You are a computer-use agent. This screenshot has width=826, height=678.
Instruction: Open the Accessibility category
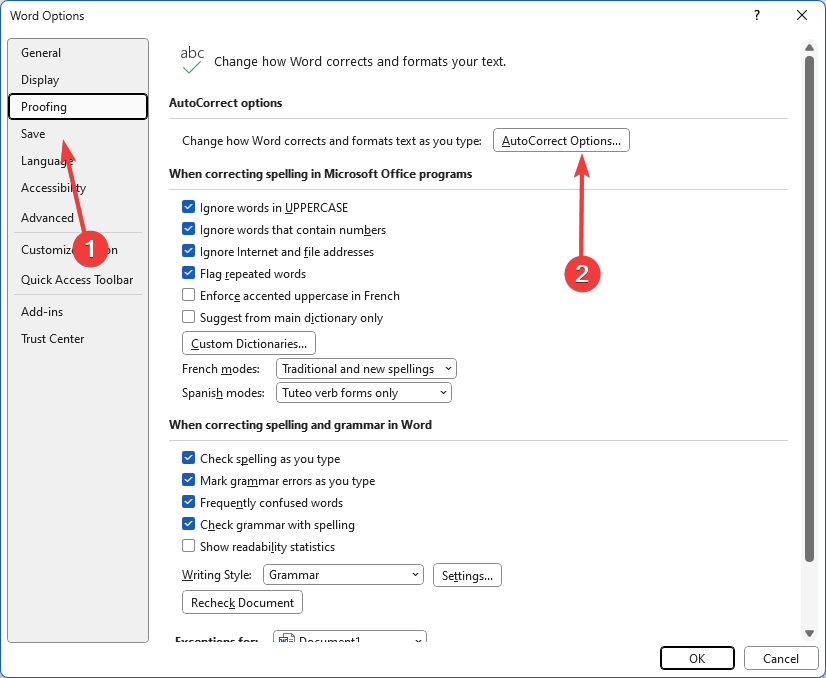pyautogui.click(x=78, y=188)
